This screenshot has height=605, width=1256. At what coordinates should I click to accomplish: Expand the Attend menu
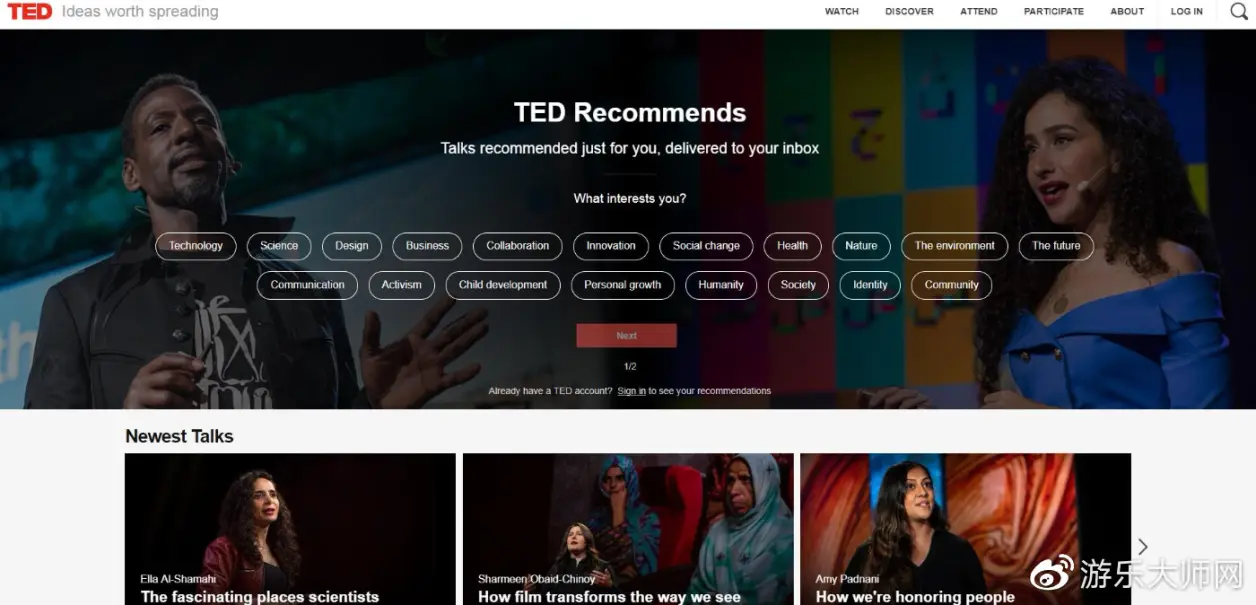coord(979,12)
